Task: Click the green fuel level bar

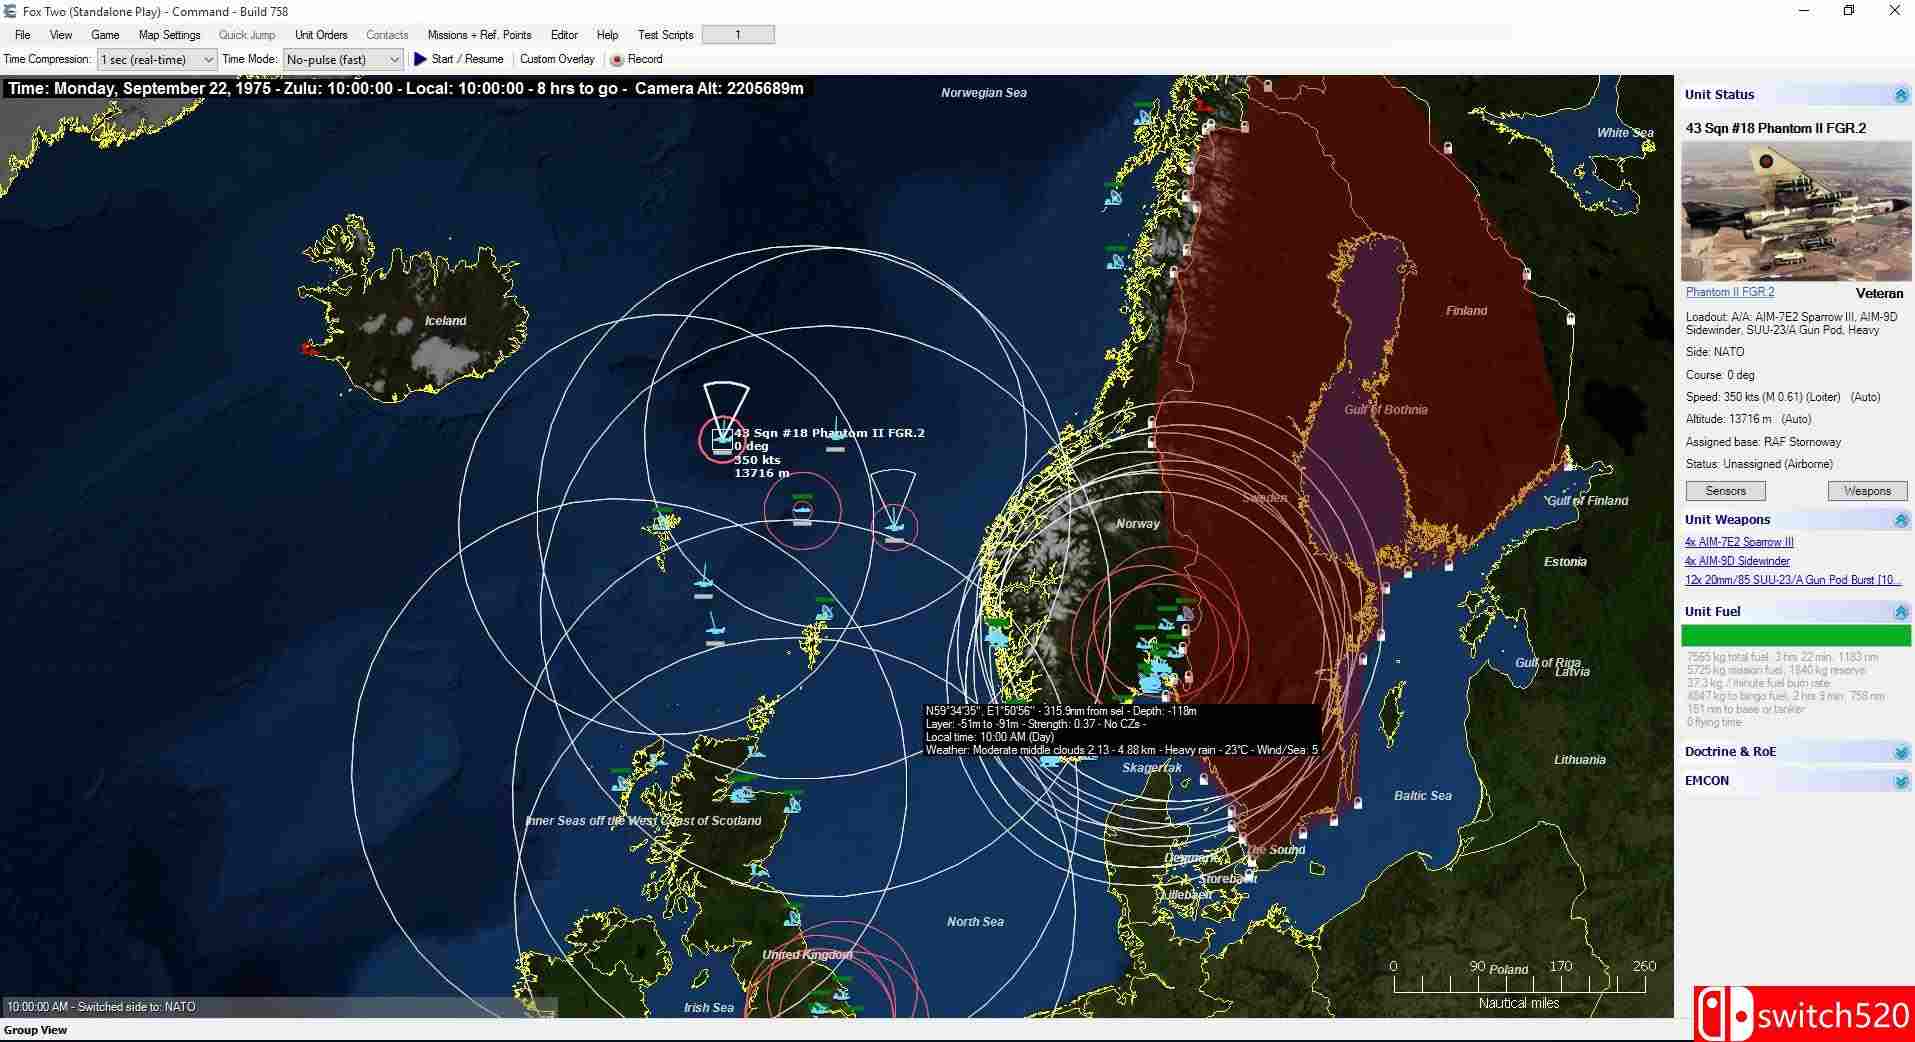Action: click(1795, 634)
